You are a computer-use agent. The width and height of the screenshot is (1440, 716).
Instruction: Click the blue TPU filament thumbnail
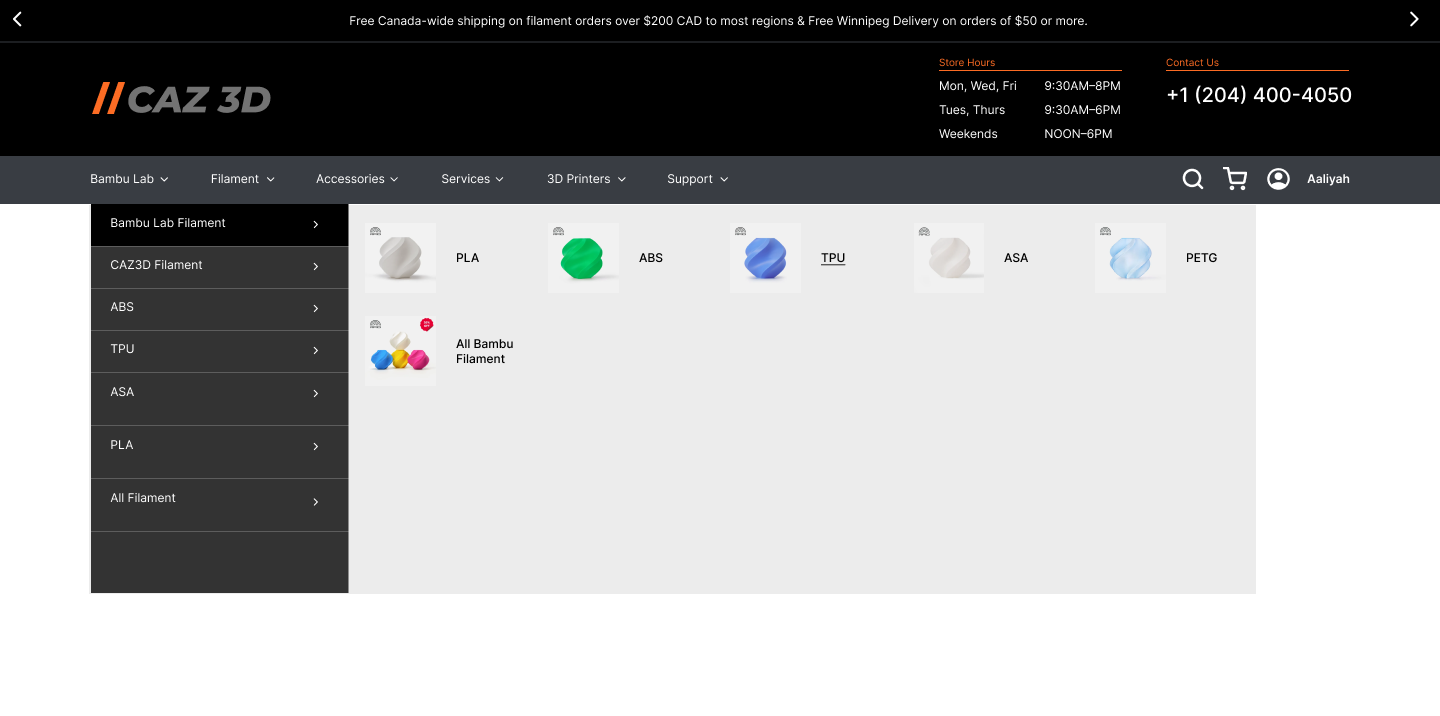[x=765, y=258]
